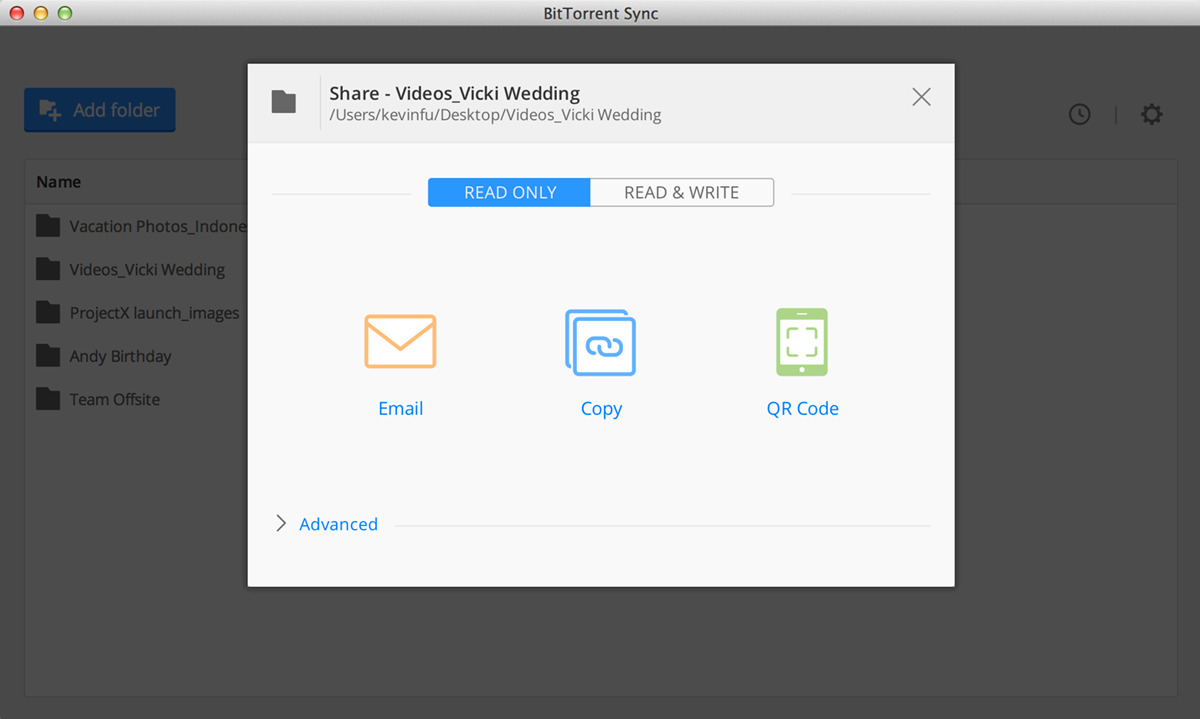Sort folders by the Name column
The width and height of the screenshot is (1200, 719).
[x=58, y=182]
